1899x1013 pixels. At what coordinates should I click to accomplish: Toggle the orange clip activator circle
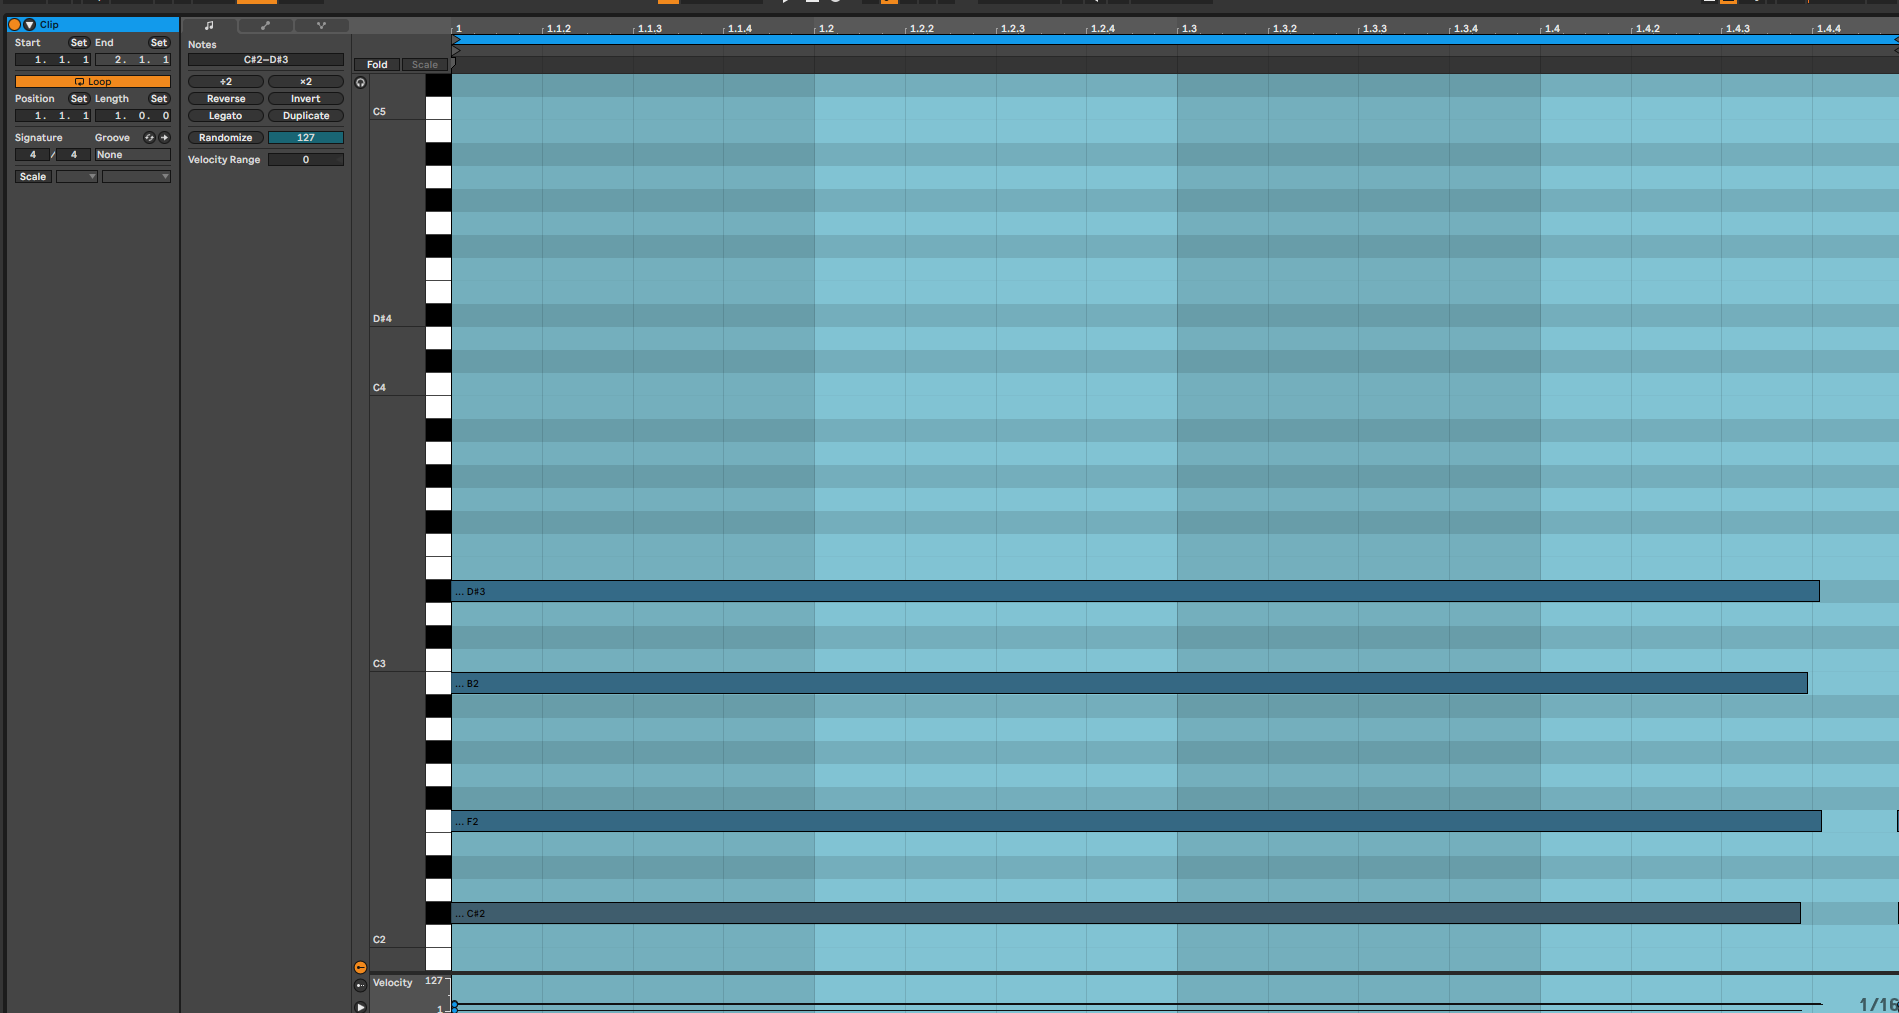click(15, 25)
